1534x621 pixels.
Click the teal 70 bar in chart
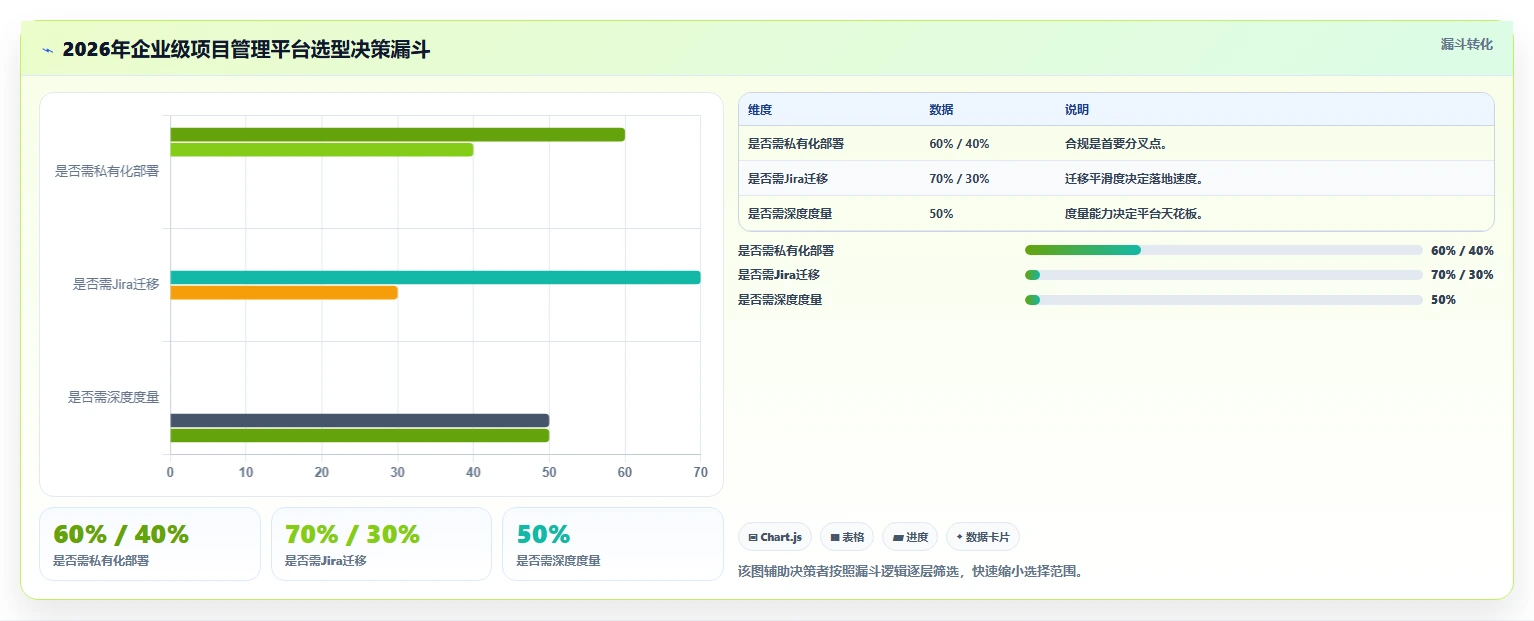[x=435, y=277]
